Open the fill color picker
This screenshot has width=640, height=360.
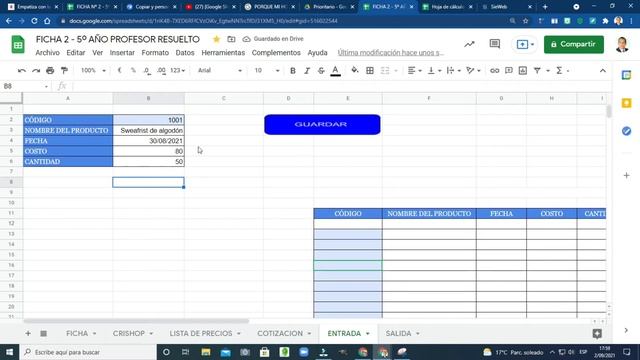(x=355, y=71)
